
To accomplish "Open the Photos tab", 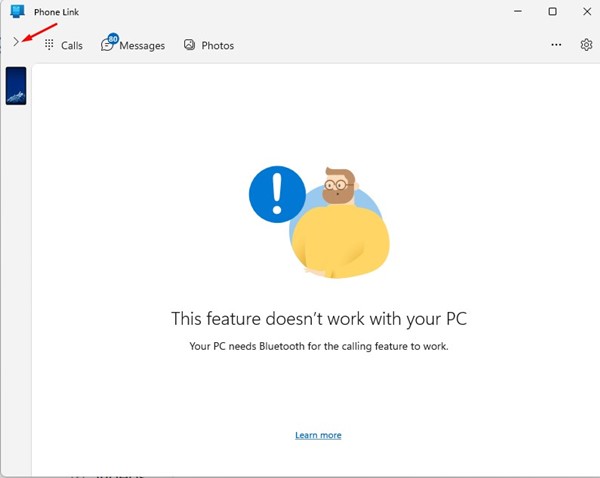I will (209, 45).
